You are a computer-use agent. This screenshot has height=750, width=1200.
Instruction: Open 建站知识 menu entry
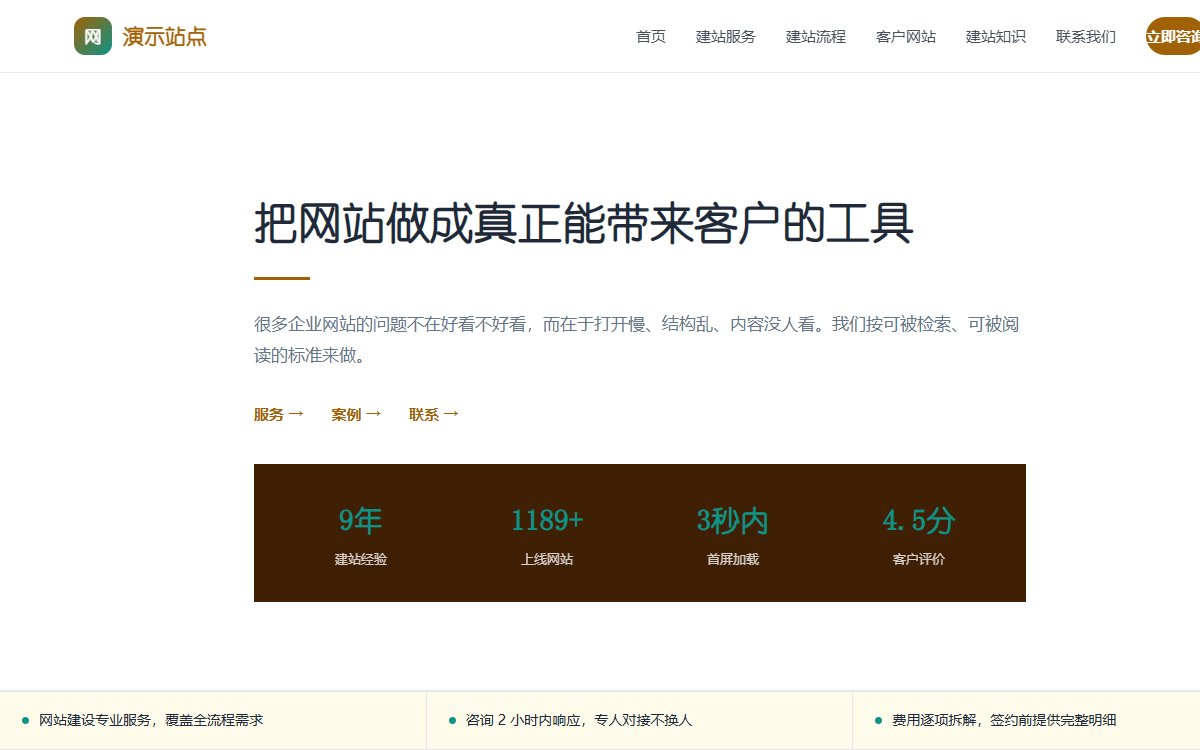pyautogui.click(x=996, y=37)
